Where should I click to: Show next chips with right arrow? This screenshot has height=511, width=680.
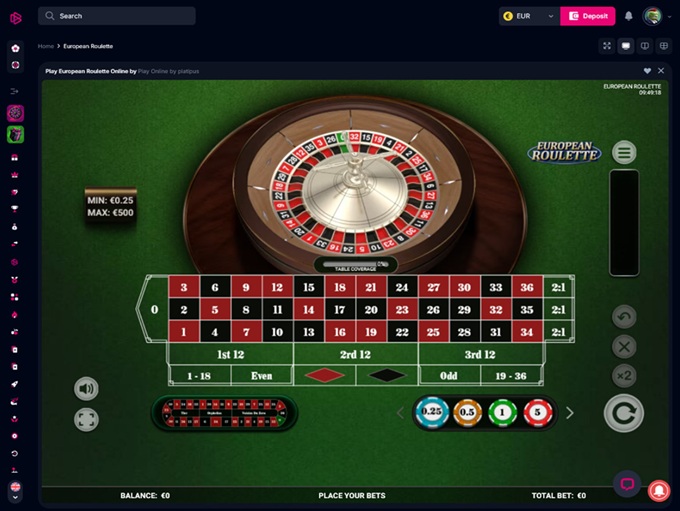click(570, 413)
